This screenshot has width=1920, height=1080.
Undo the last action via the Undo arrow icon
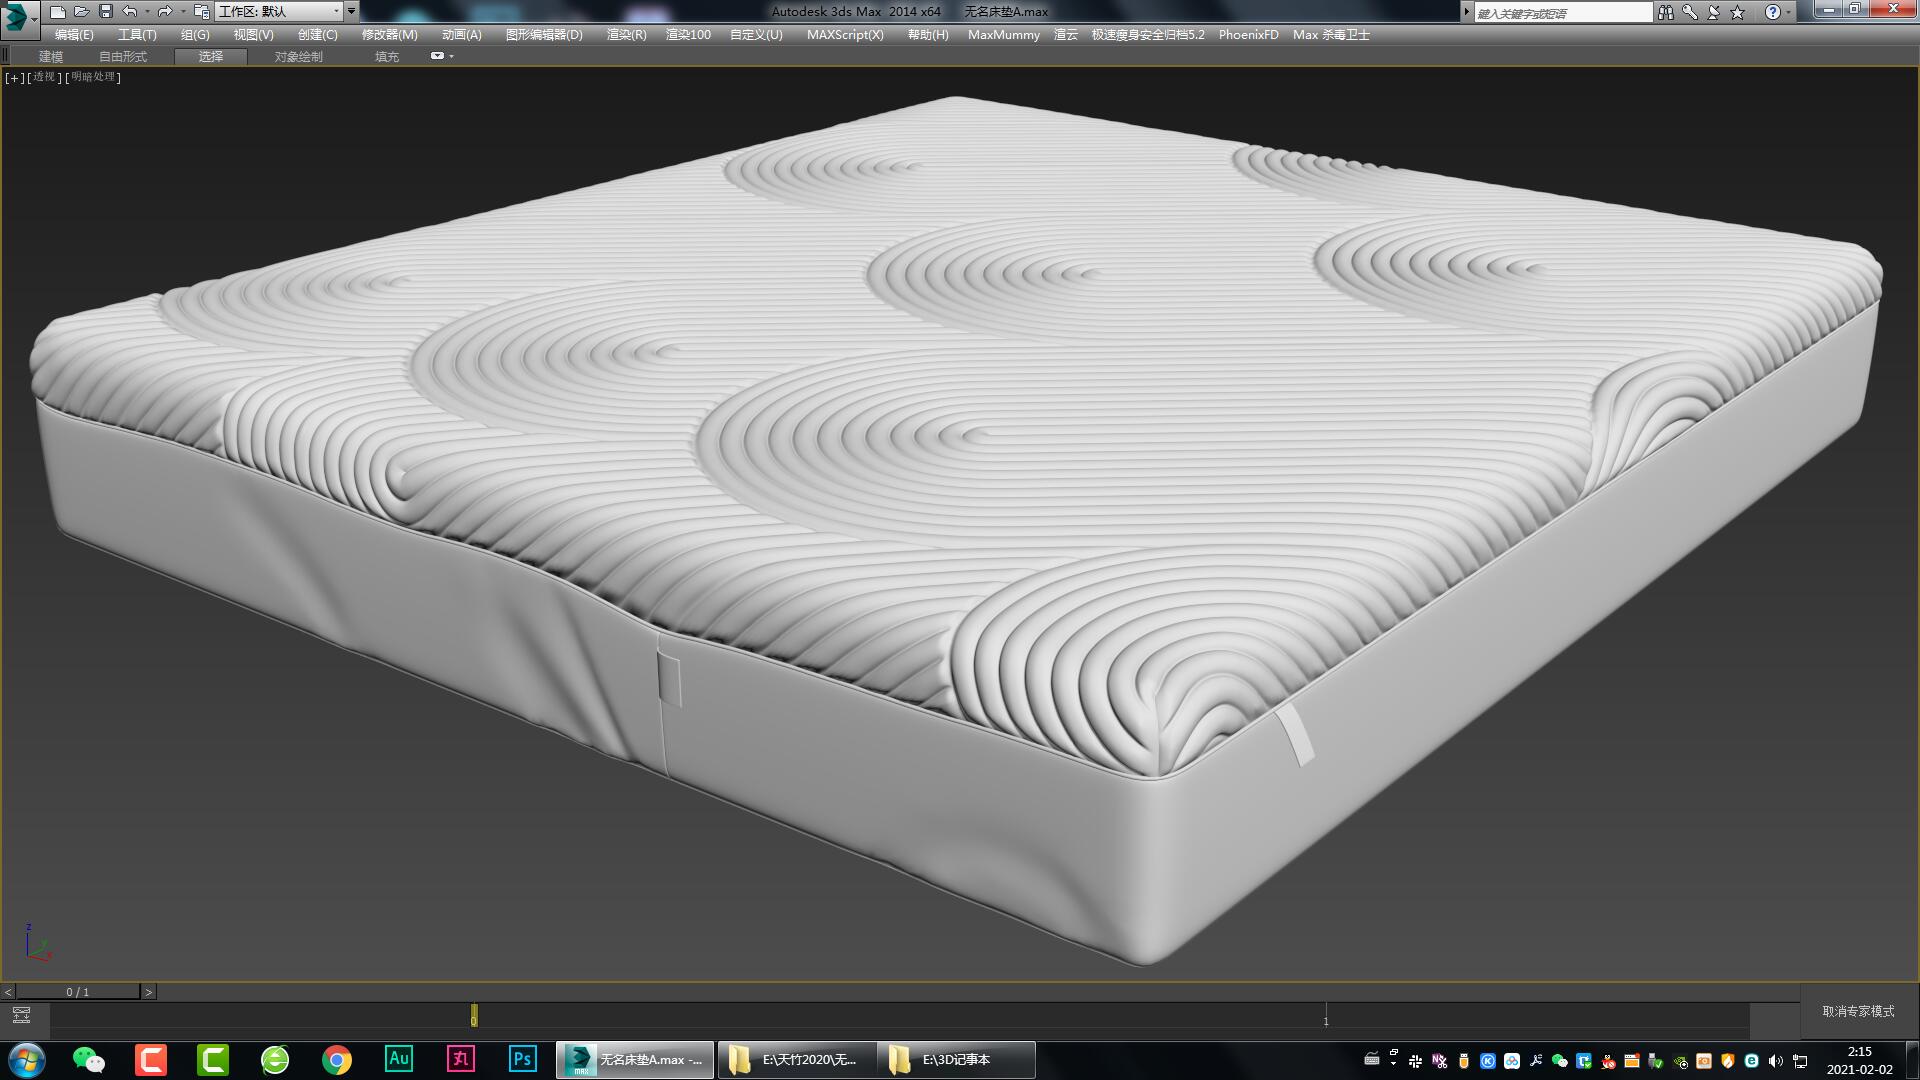(128, 11)
